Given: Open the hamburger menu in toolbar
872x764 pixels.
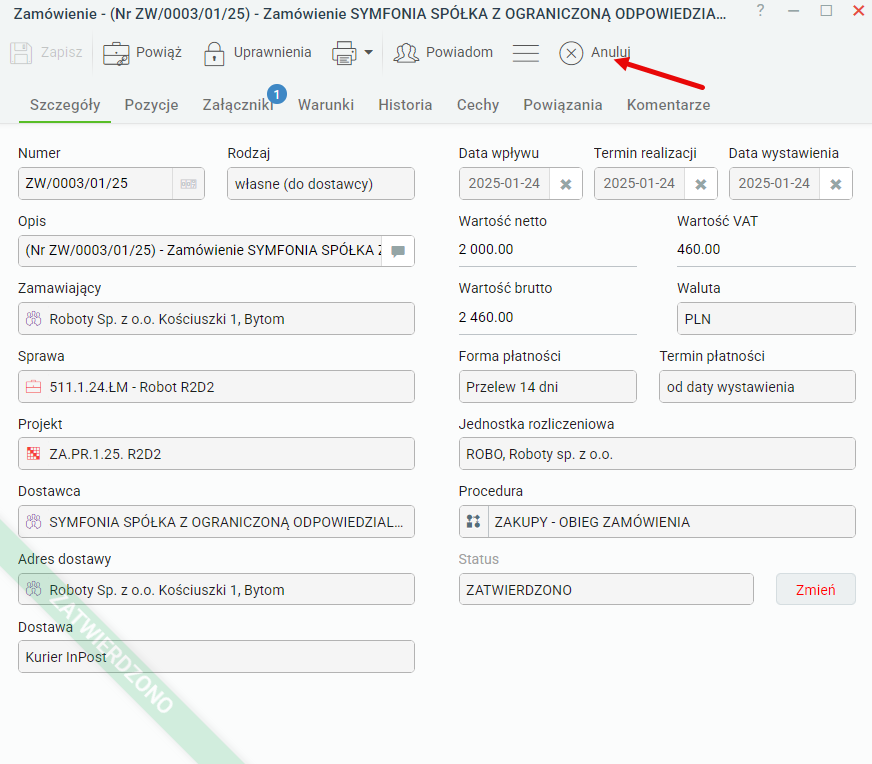Looking at the screenshot, I should click(526, 53).
